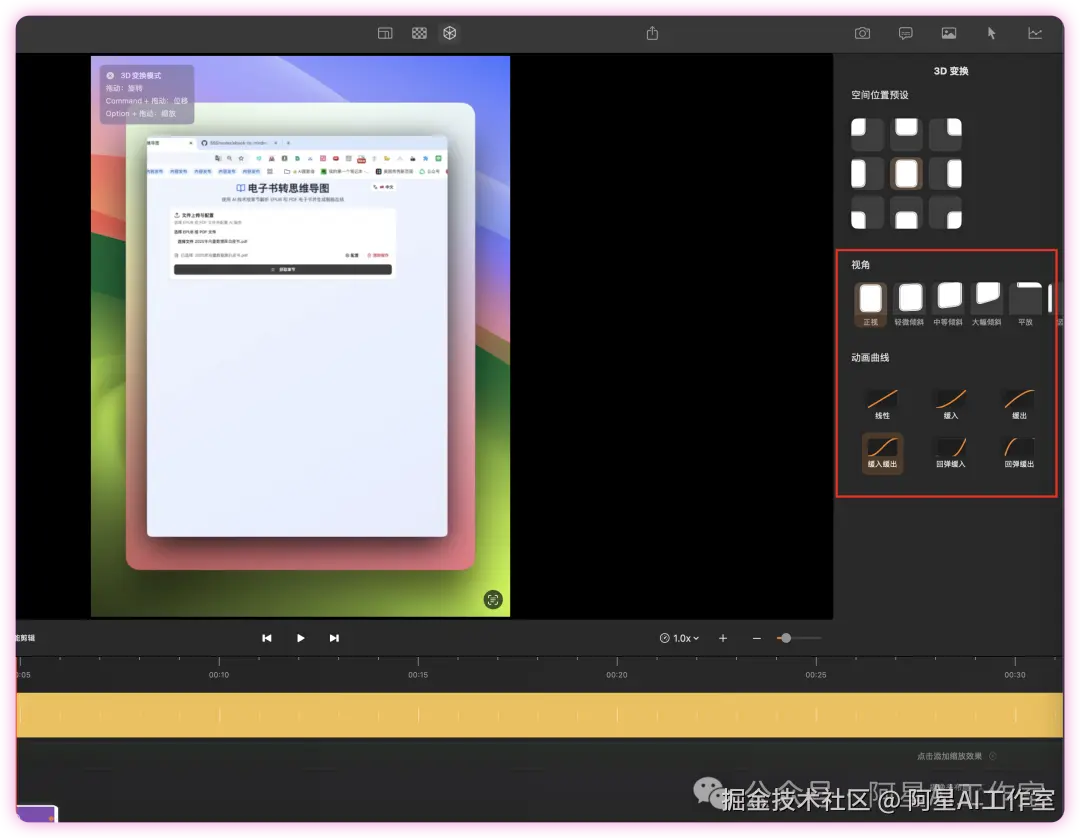Click the timeline zoom slider handle

point(786,638)
